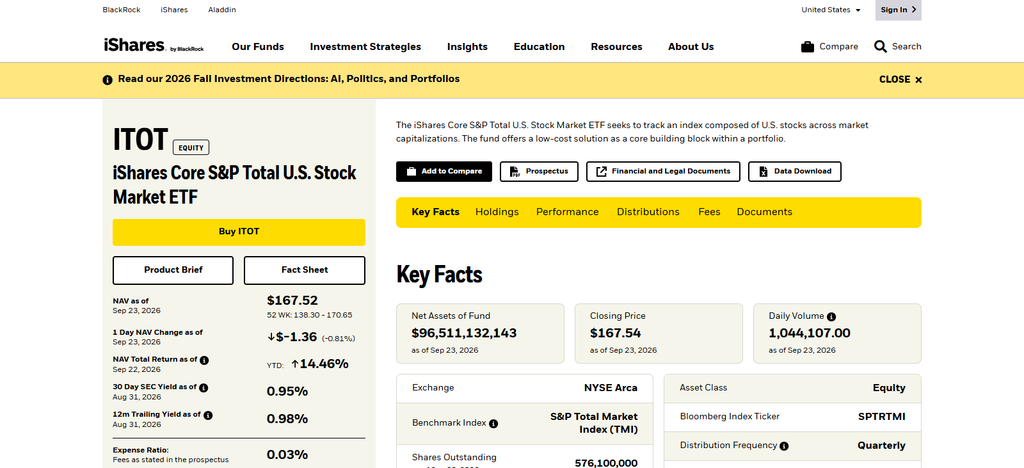Click the iShares by BlackRock logo
1024x468 pixels.
[x=153, y=46]
